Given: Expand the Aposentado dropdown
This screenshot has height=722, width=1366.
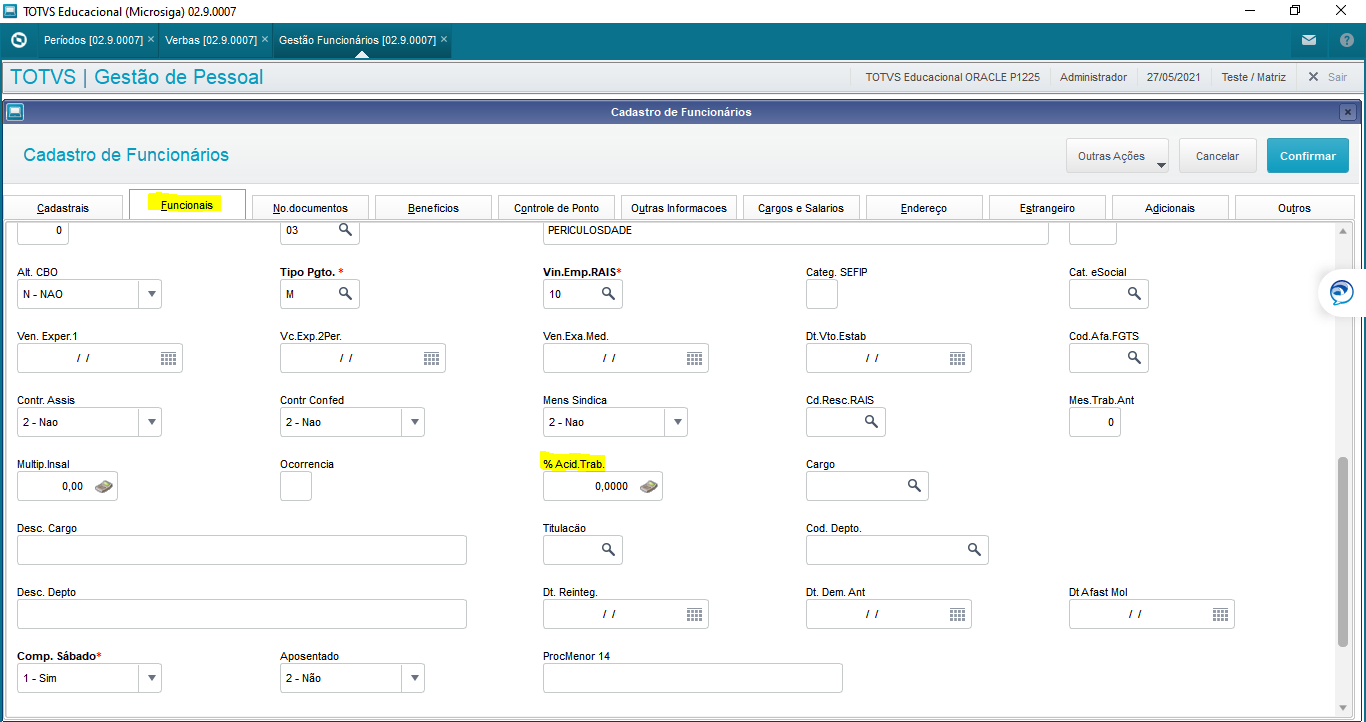Looking at the screenshot, I should 414,678.
